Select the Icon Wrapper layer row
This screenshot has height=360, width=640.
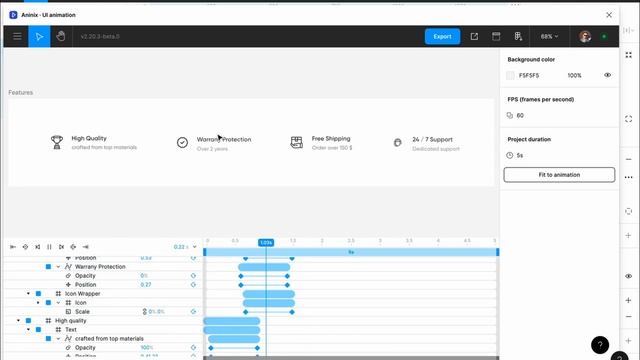tap(103, 294)
